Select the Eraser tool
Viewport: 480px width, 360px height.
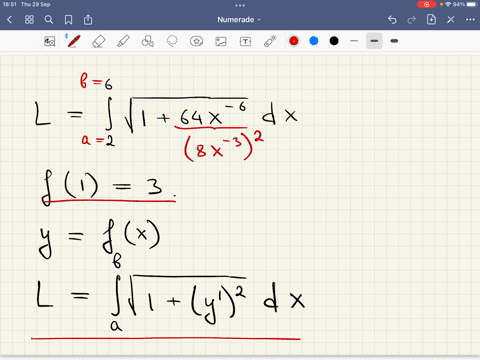pos(98,41)
